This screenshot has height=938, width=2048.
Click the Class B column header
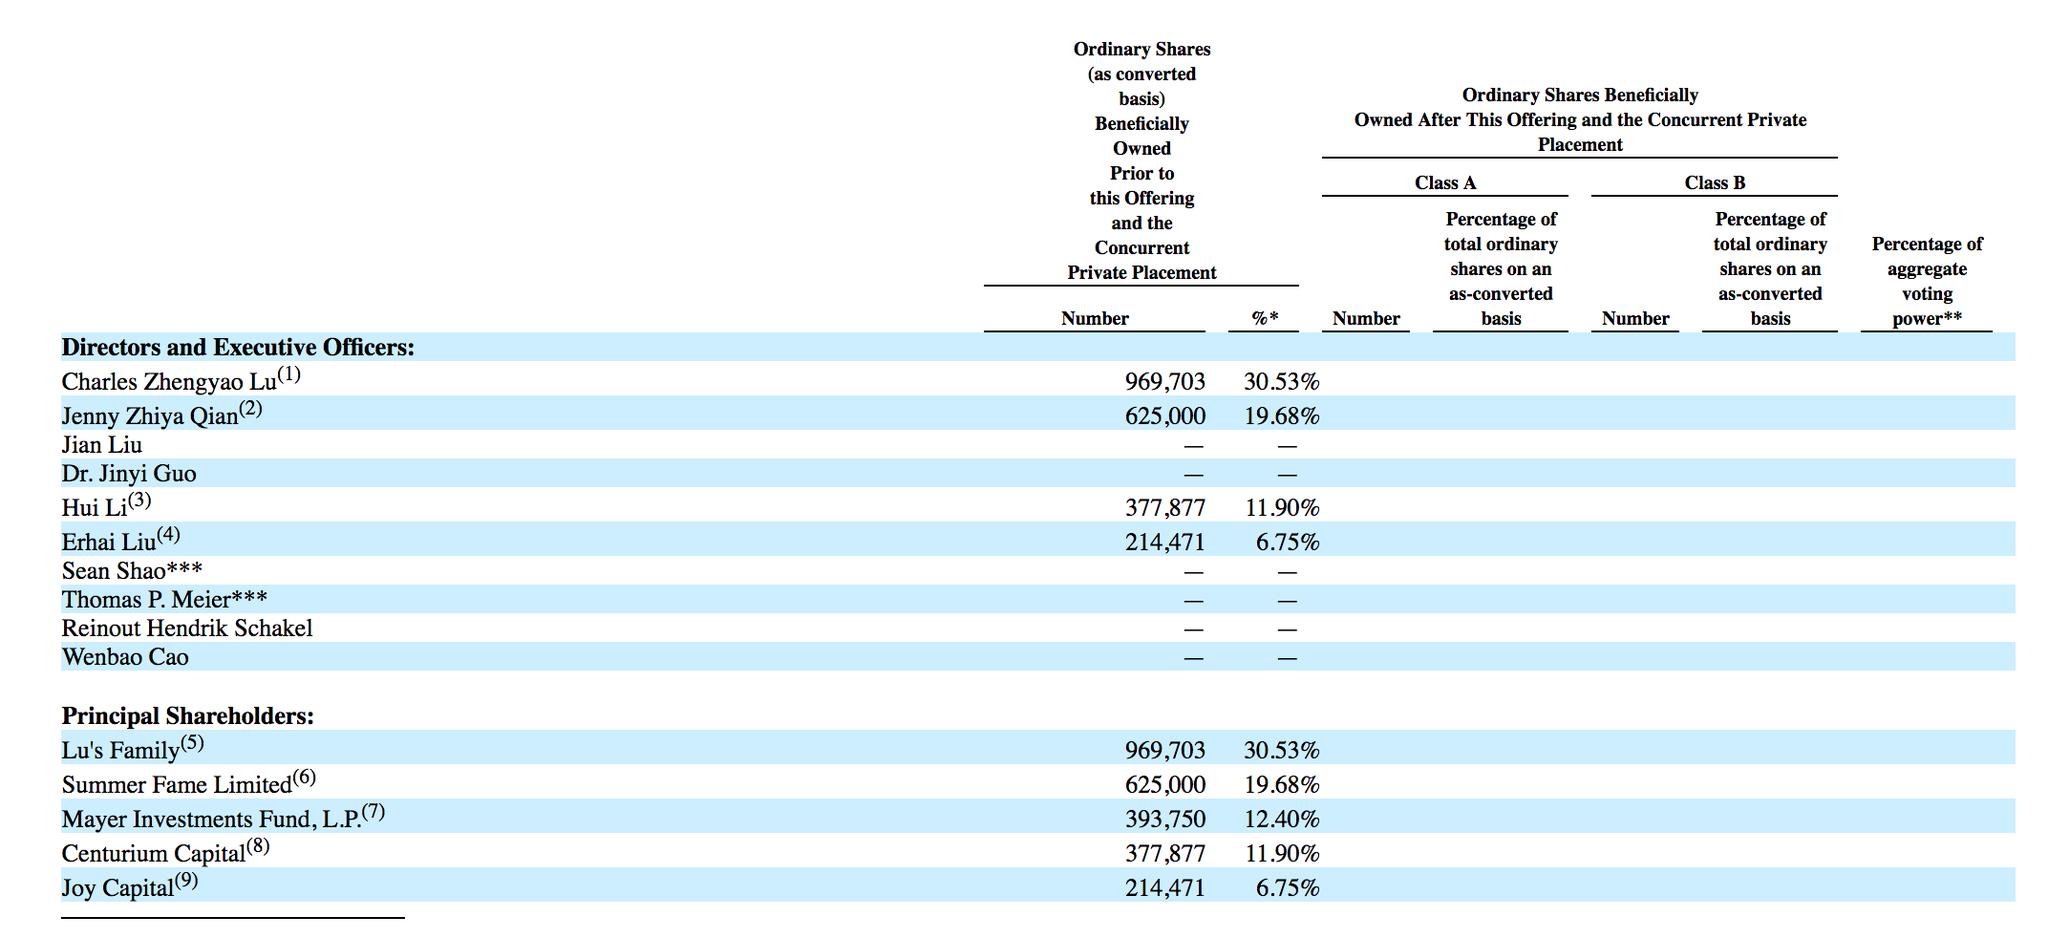[1714, 183]
